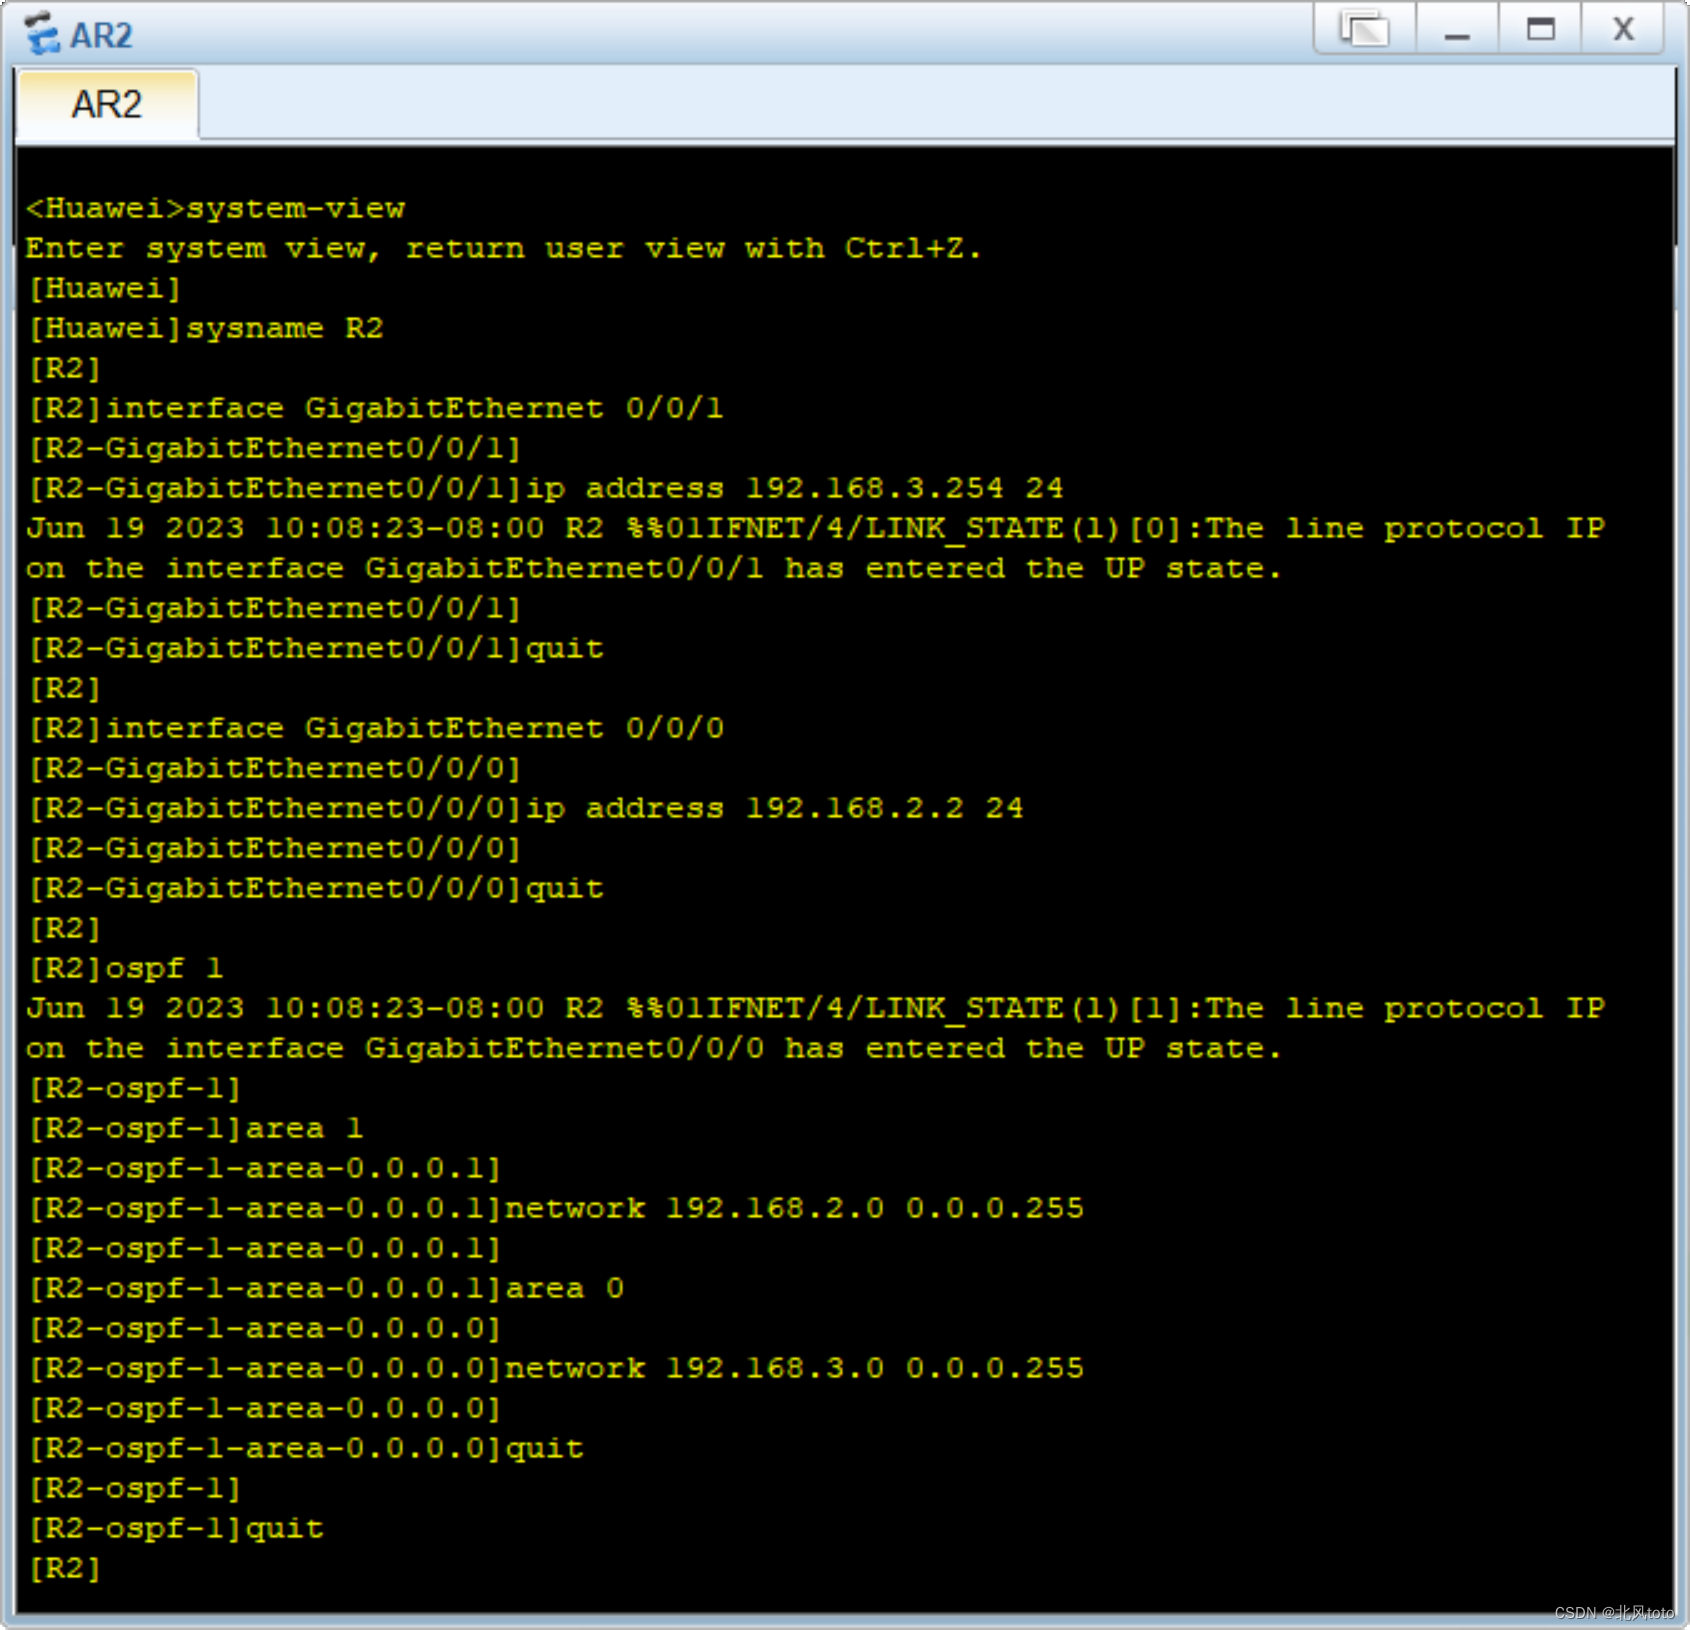1690x1630 pixels.
Task: Select the AR2 terminal tab
Action: (107, 104)
